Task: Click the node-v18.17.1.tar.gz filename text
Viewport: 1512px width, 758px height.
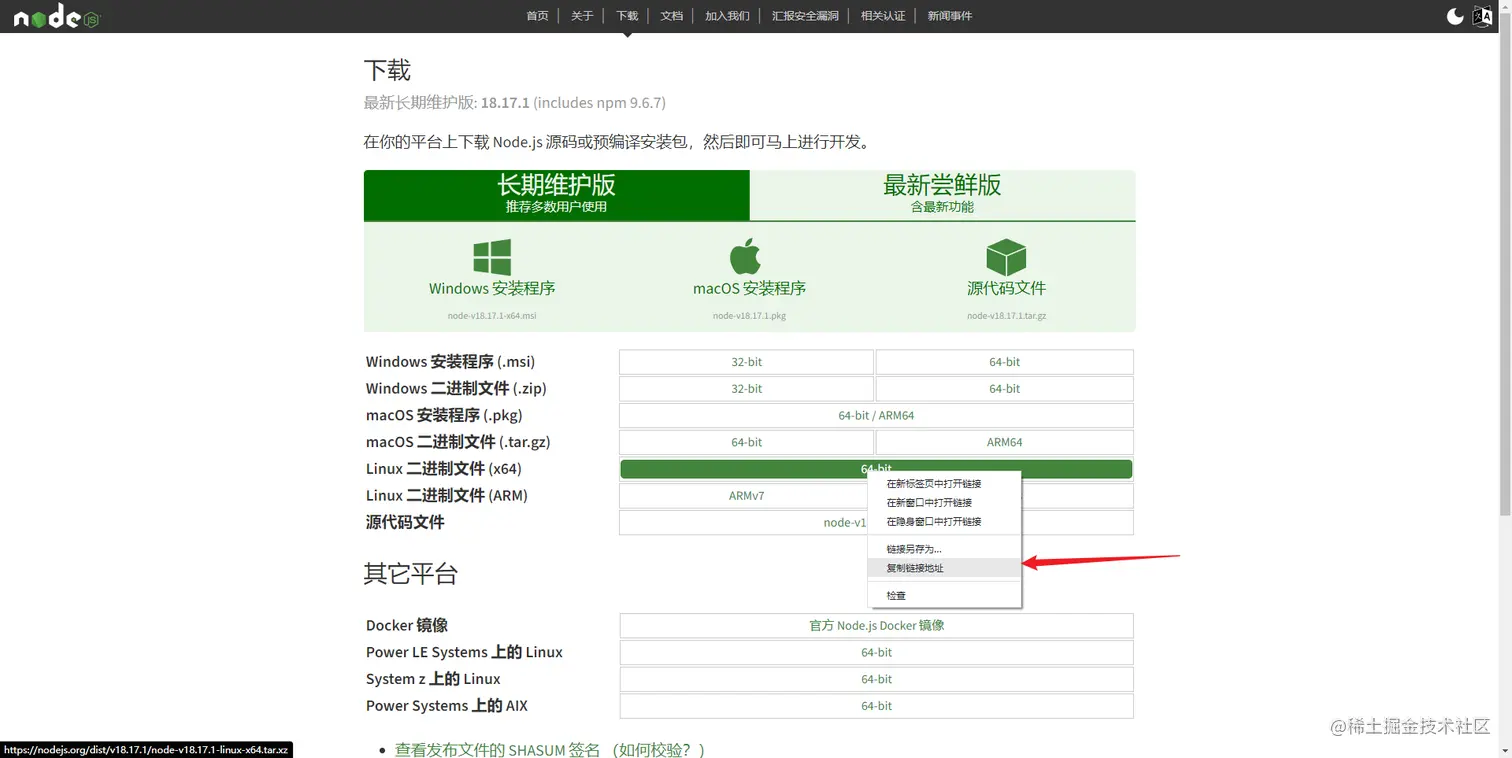Action: click(1006, 316)
